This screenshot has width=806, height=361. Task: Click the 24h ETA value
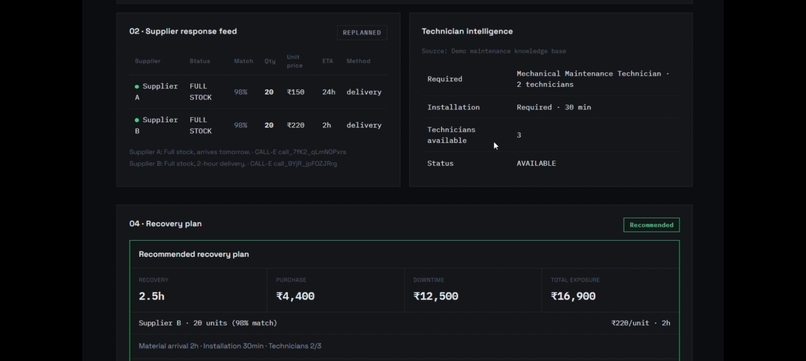pos(328,92)
